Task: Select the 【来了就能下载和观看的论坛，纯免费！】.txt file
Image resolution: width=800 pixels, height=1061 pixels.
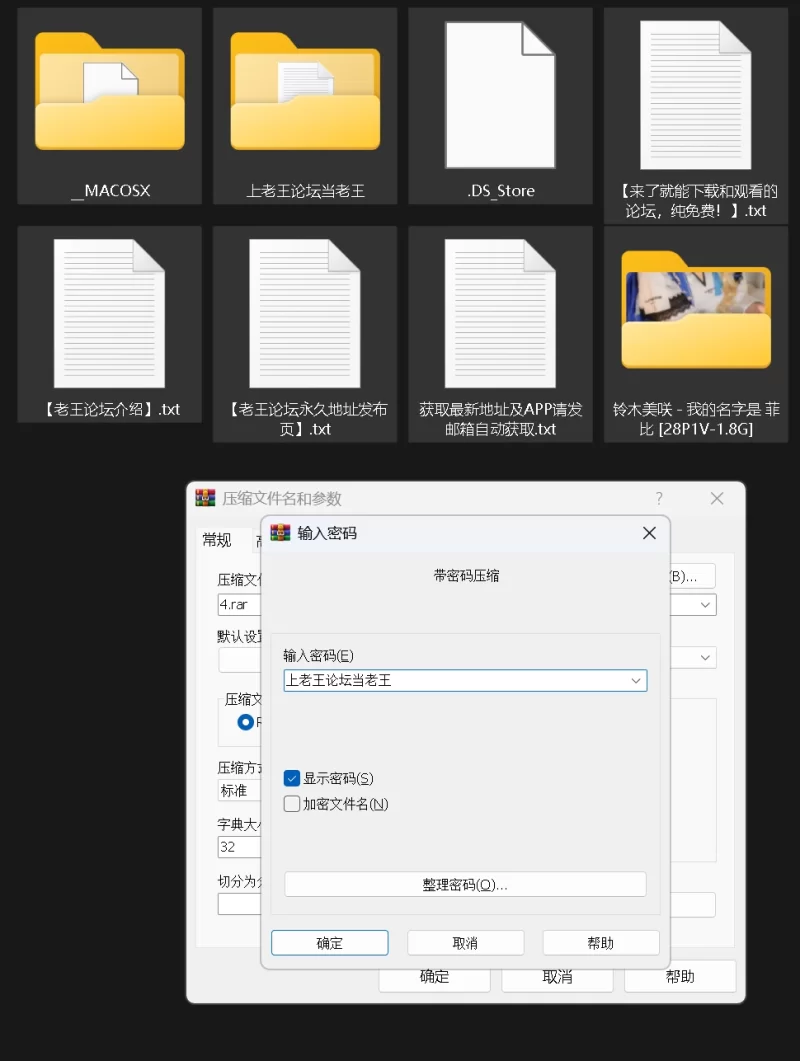Action: [x=696, y=95]
